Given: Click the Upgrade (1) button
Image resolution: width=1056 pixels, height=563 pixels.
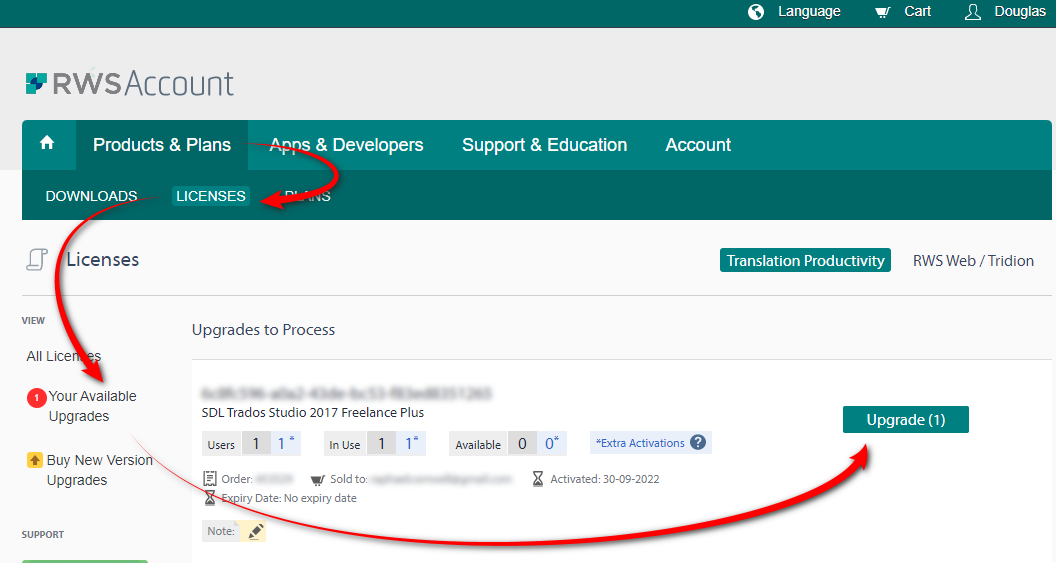Looking at the screenshot, I should coord(905,420).
